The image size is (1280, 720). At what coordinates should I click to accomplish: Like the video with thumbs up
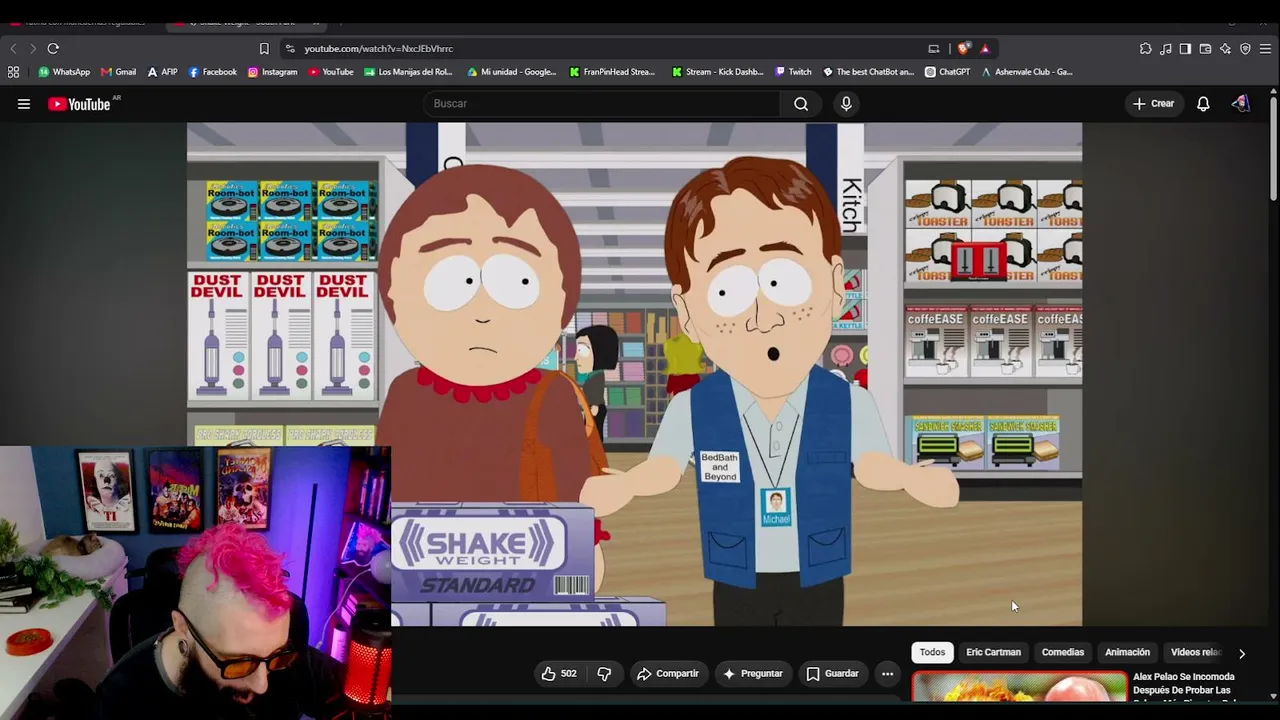click(x=559, y=674)
